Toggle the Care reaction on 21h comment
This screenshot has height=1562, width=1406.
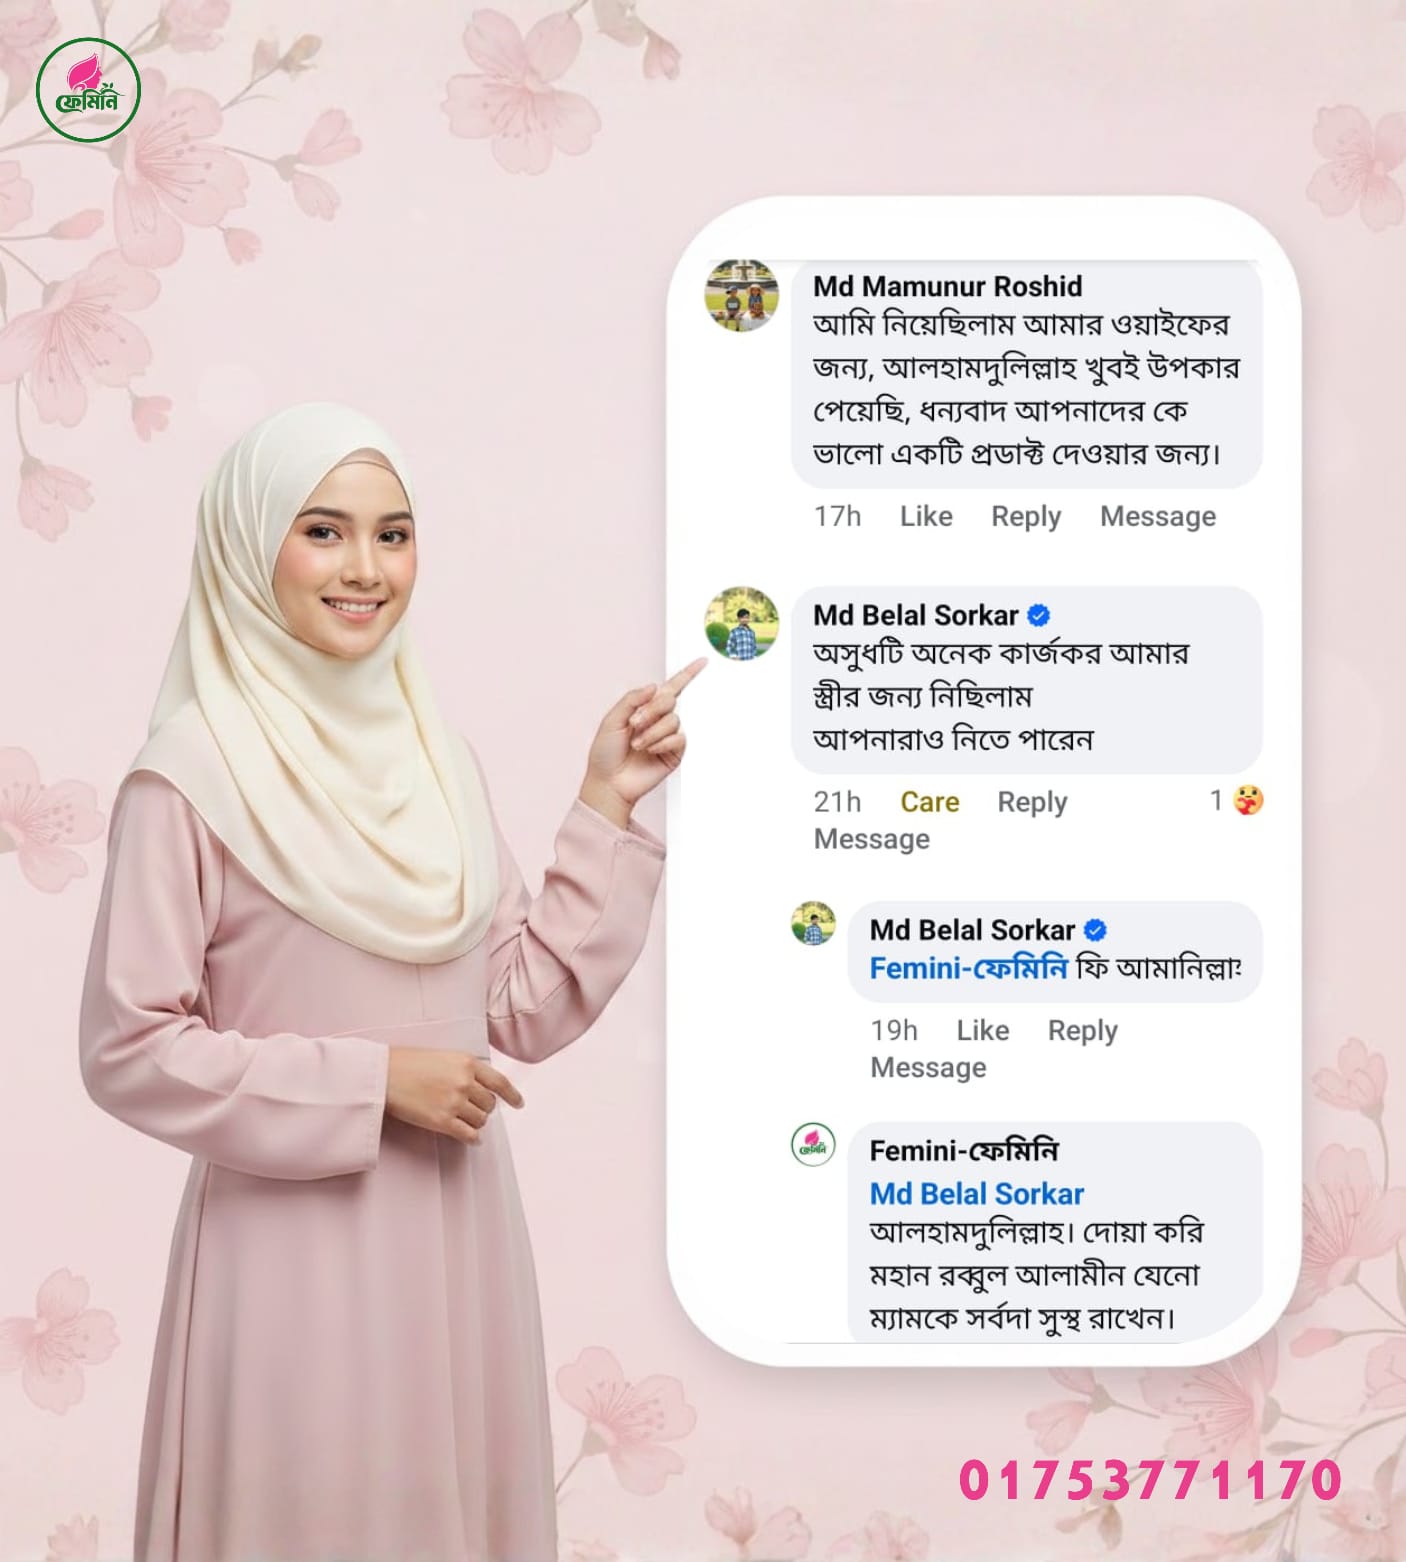[x=930, y=802]
